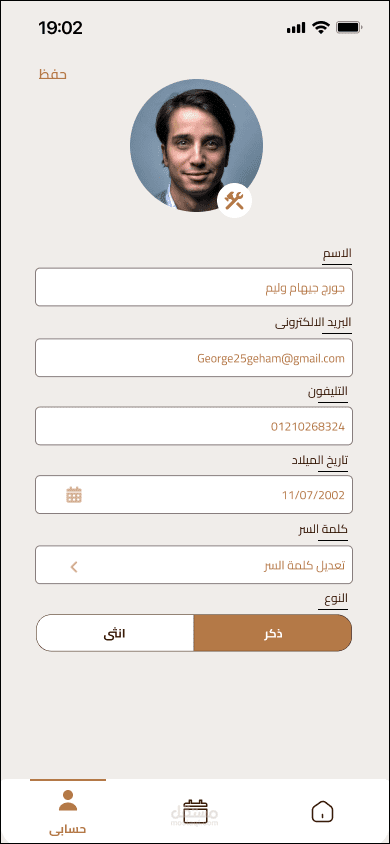390x844 pixels.
Task: Select ذكر gender option
Action: (x=273, y=633)
